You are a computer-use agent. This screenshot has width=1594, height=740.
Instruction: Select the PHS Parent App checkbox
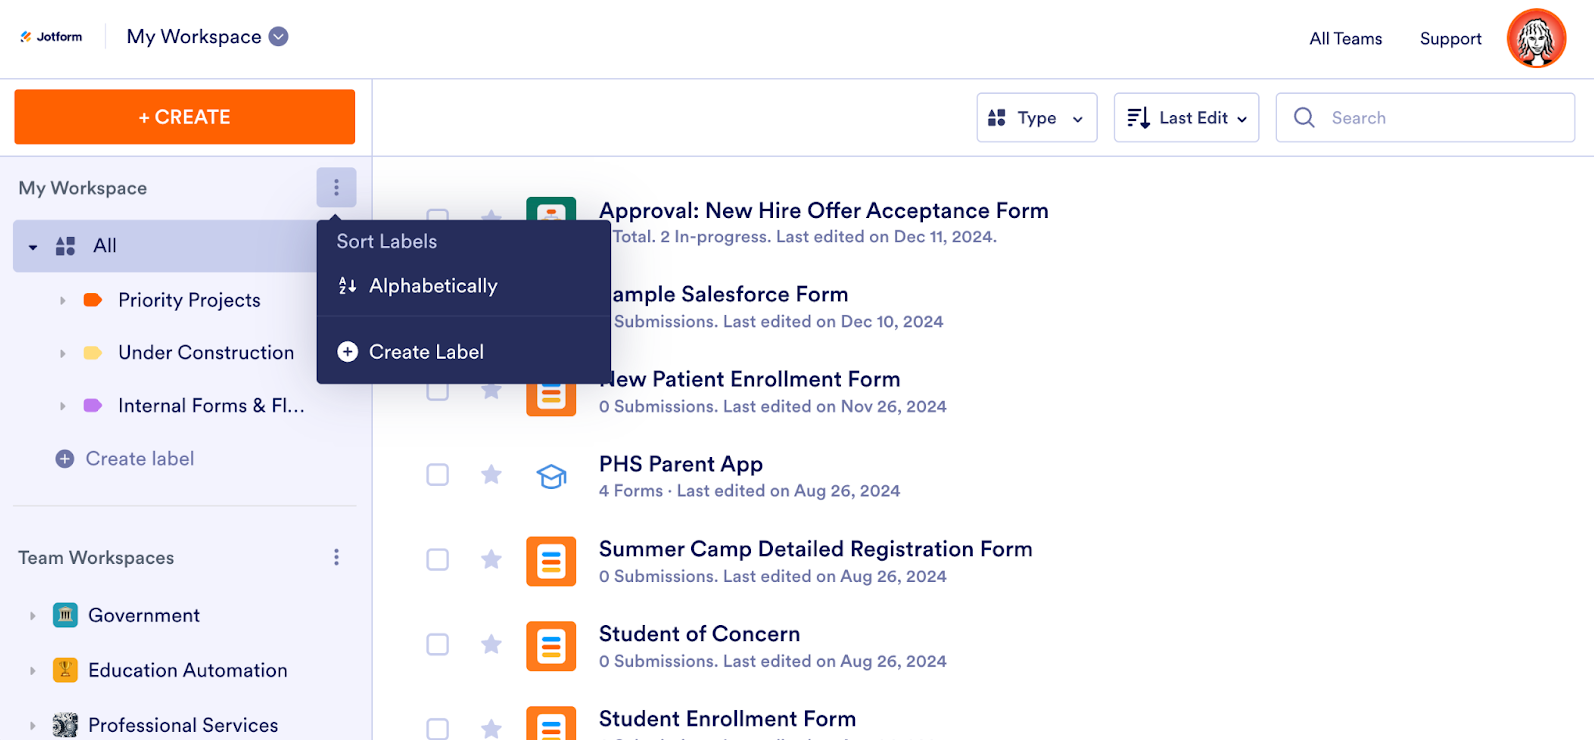[438, 474]
